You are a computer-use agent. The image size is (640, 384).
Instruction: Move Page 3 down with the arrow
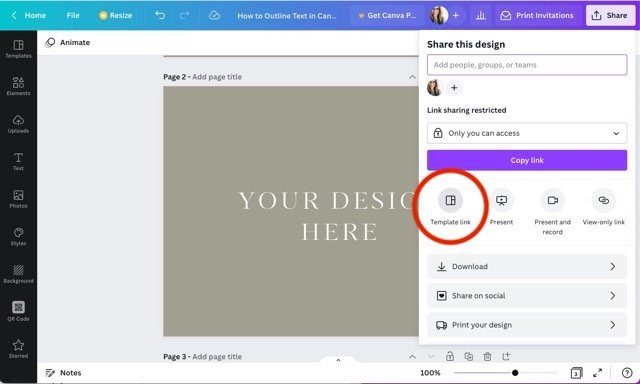431,357
